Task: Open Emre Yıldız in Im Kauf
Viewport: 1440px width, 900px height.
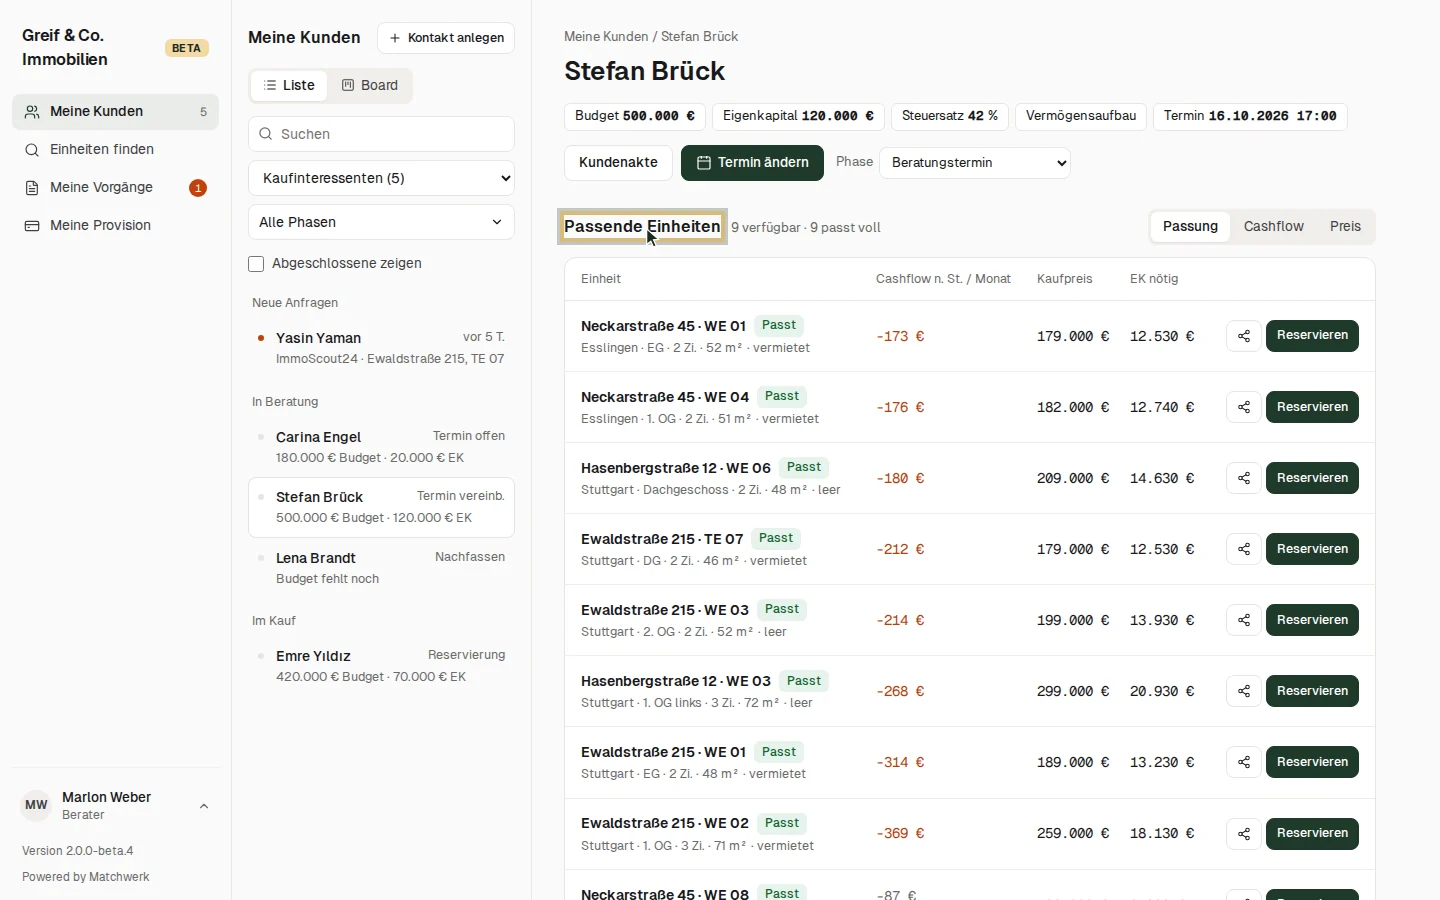Action: [x=381, y=666]
